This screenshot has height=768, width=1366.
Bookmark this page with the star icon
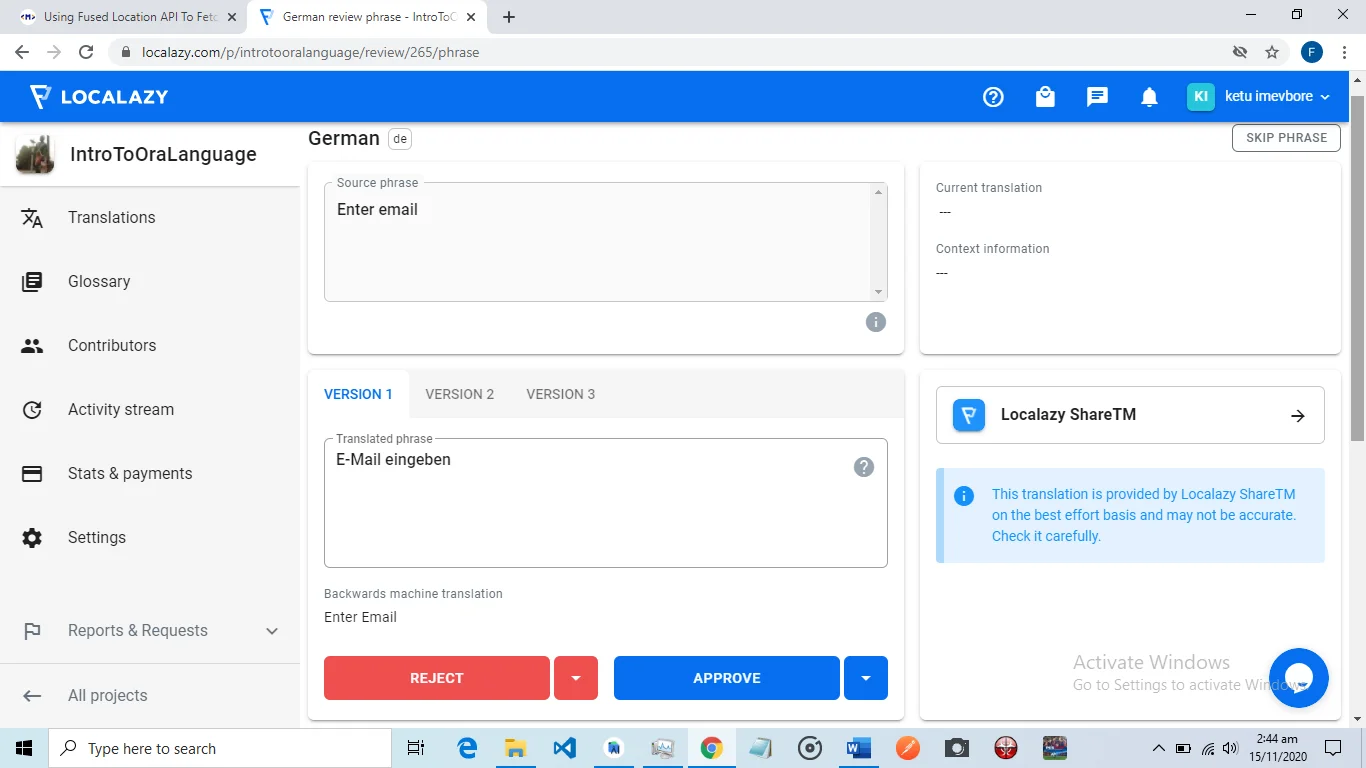coord(1272,52)
